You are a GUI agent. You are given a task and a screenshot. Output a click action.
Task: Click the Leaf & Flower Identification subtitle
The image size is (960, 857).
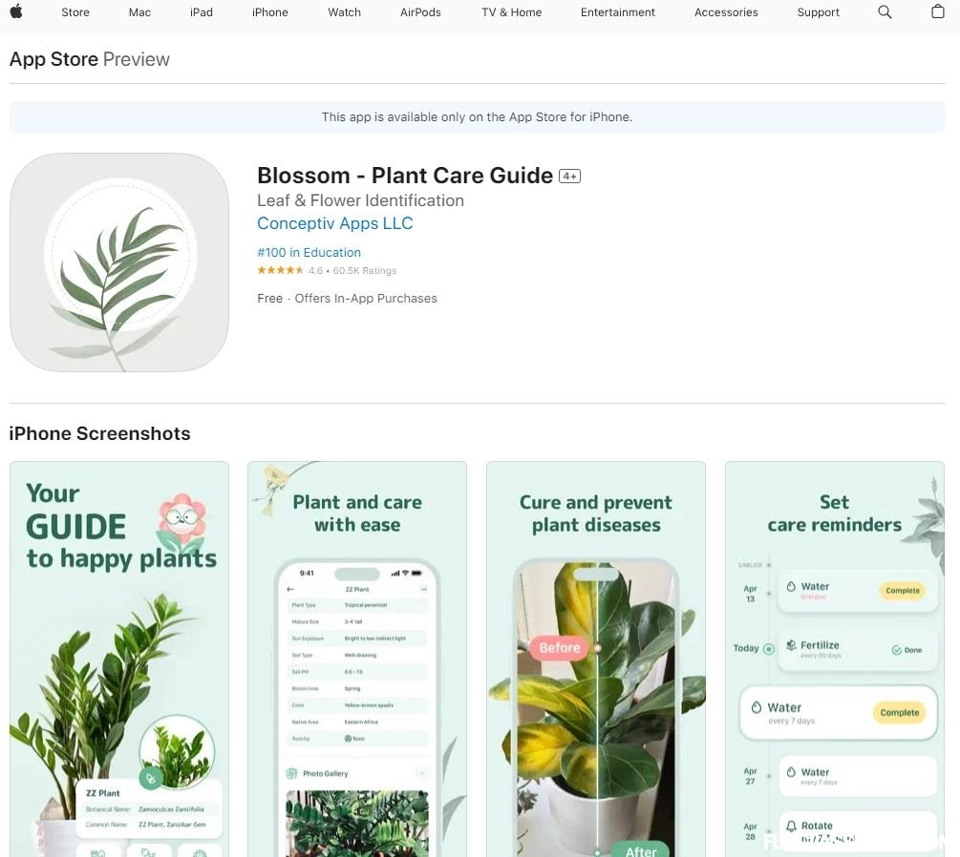[x=361, y=200]
